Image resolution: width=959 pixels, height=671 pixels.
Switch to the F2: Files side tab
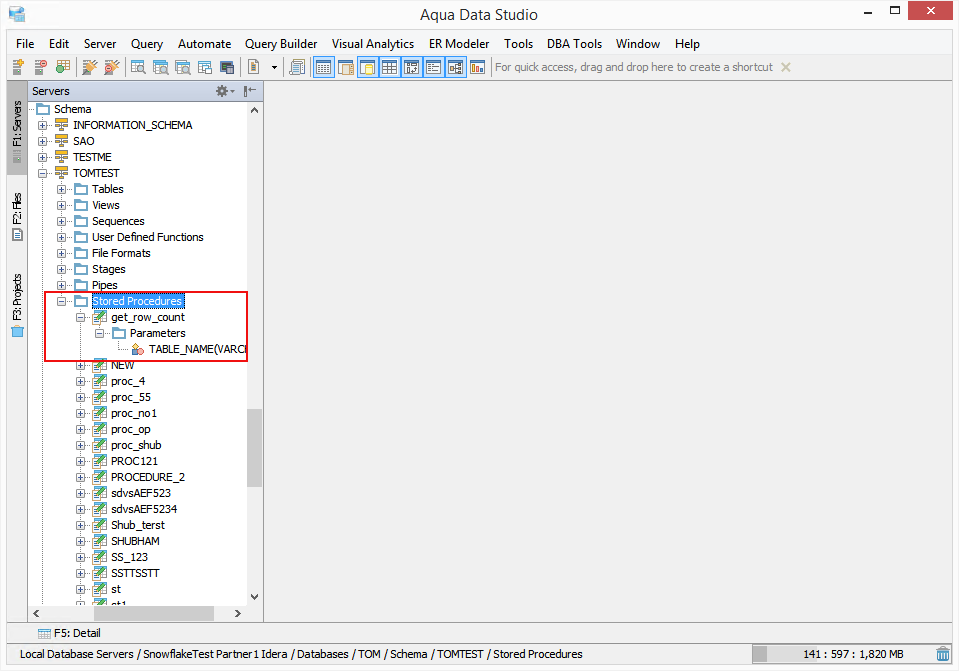(17, 215)
